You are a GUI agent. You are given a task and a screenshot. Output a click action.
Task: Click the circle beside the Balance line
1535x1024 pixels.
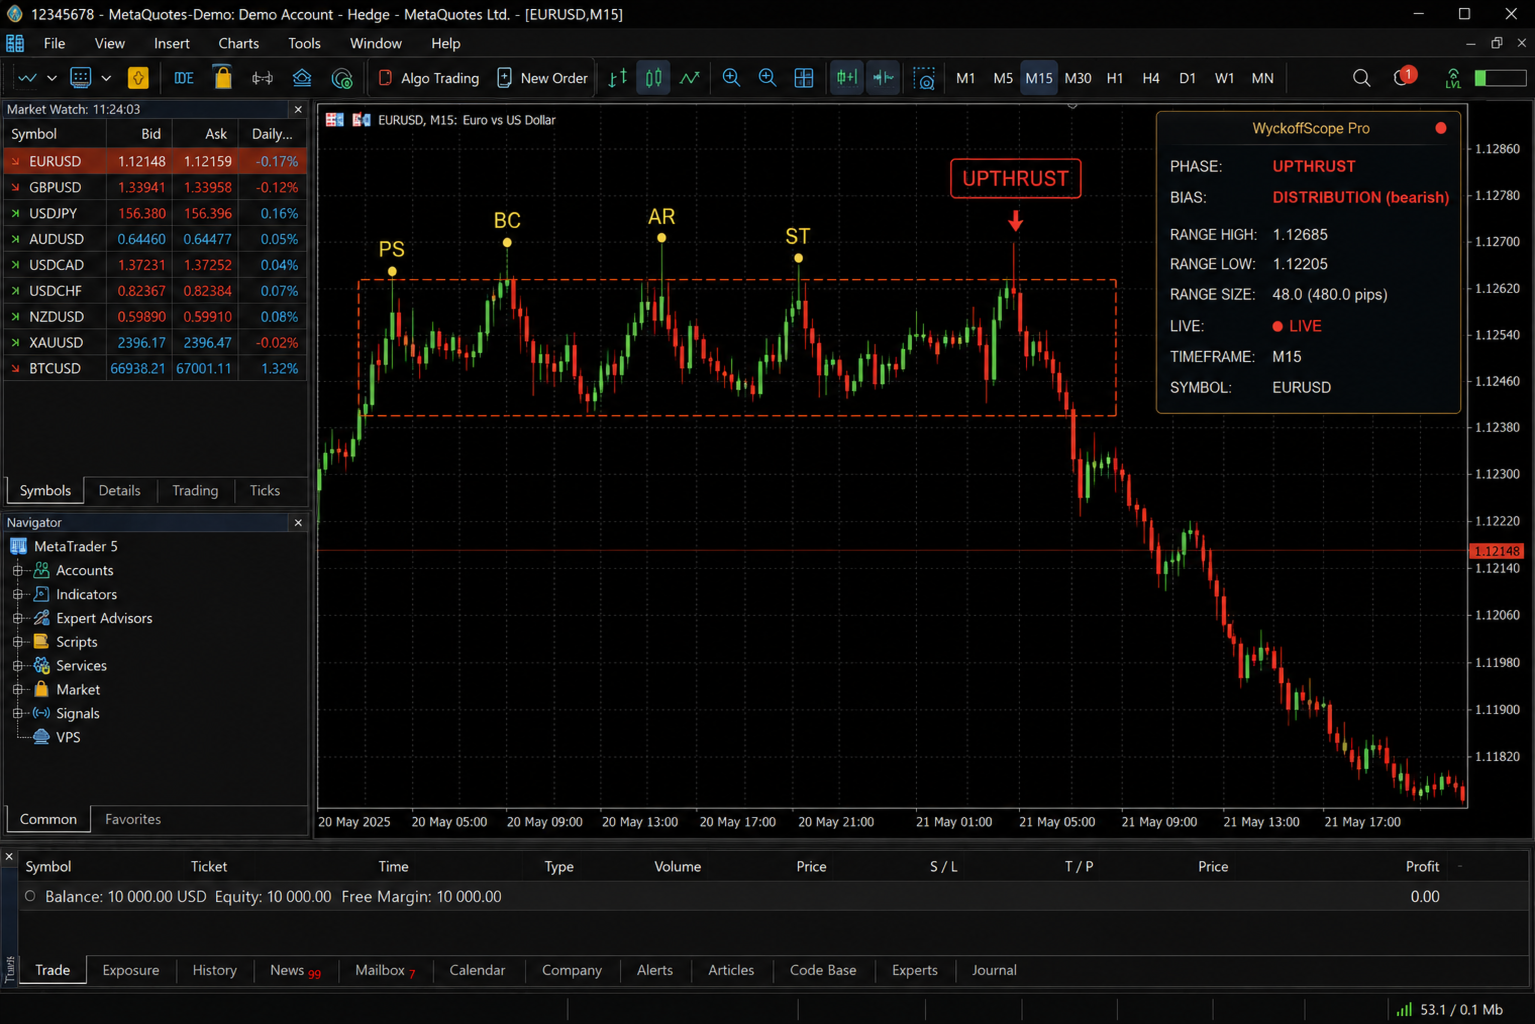(30, 896)
